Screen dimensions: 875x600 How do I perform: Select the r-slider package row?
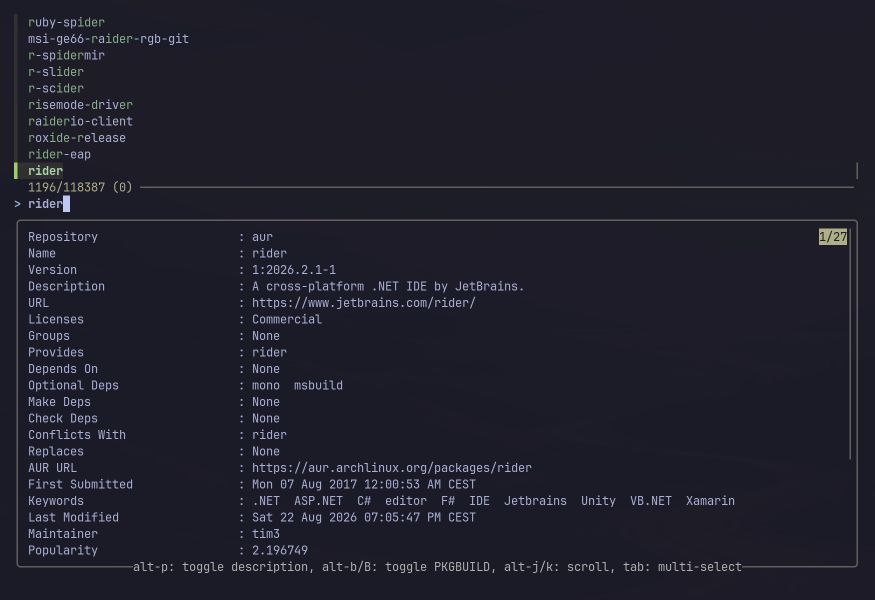(x=56, y=72)
